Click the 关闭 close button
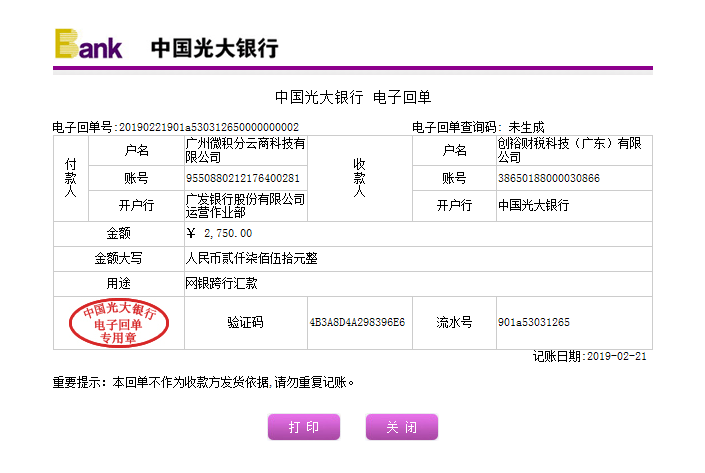This screenshot has width=705, height=473. [402, 427]
